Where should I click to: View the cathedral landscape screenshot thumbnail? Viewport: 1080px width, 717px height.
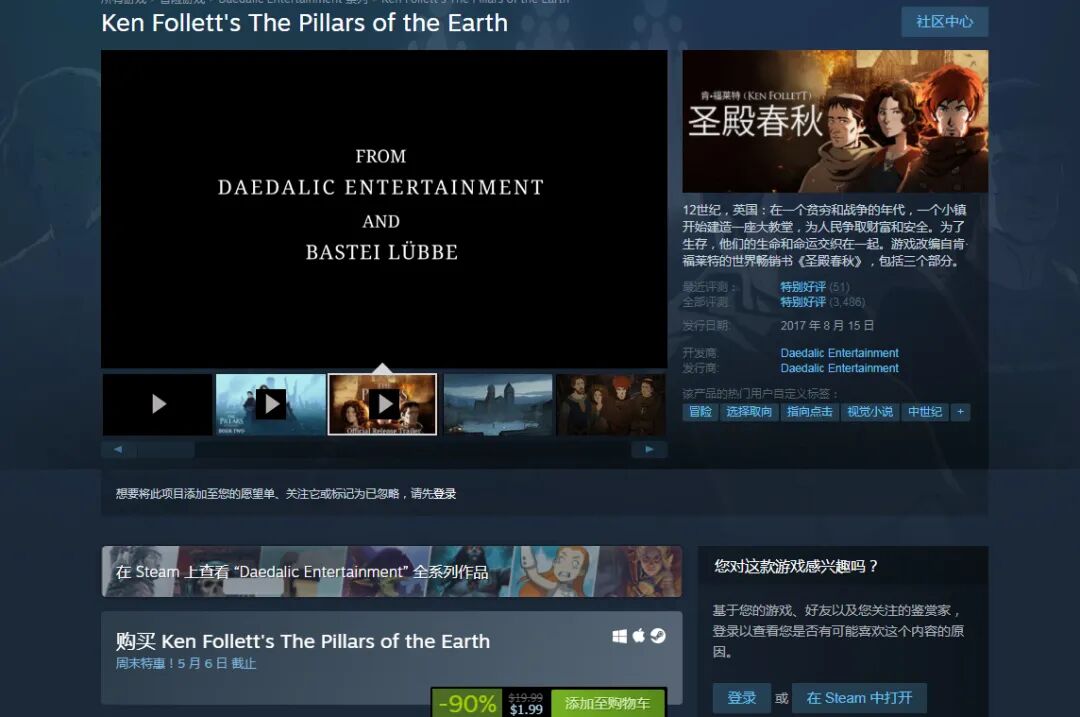click(x=498, y=404)
